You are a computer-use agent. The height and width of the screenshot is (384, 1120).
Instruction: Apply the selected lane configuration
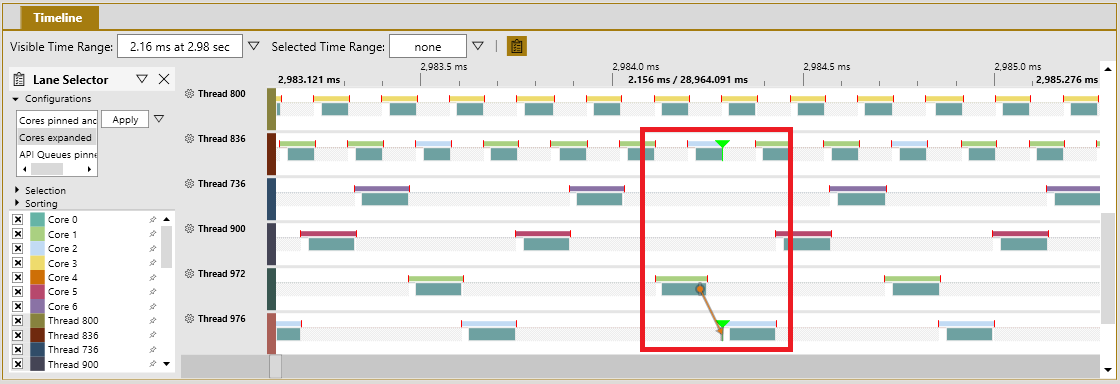(x=125, y=119)
